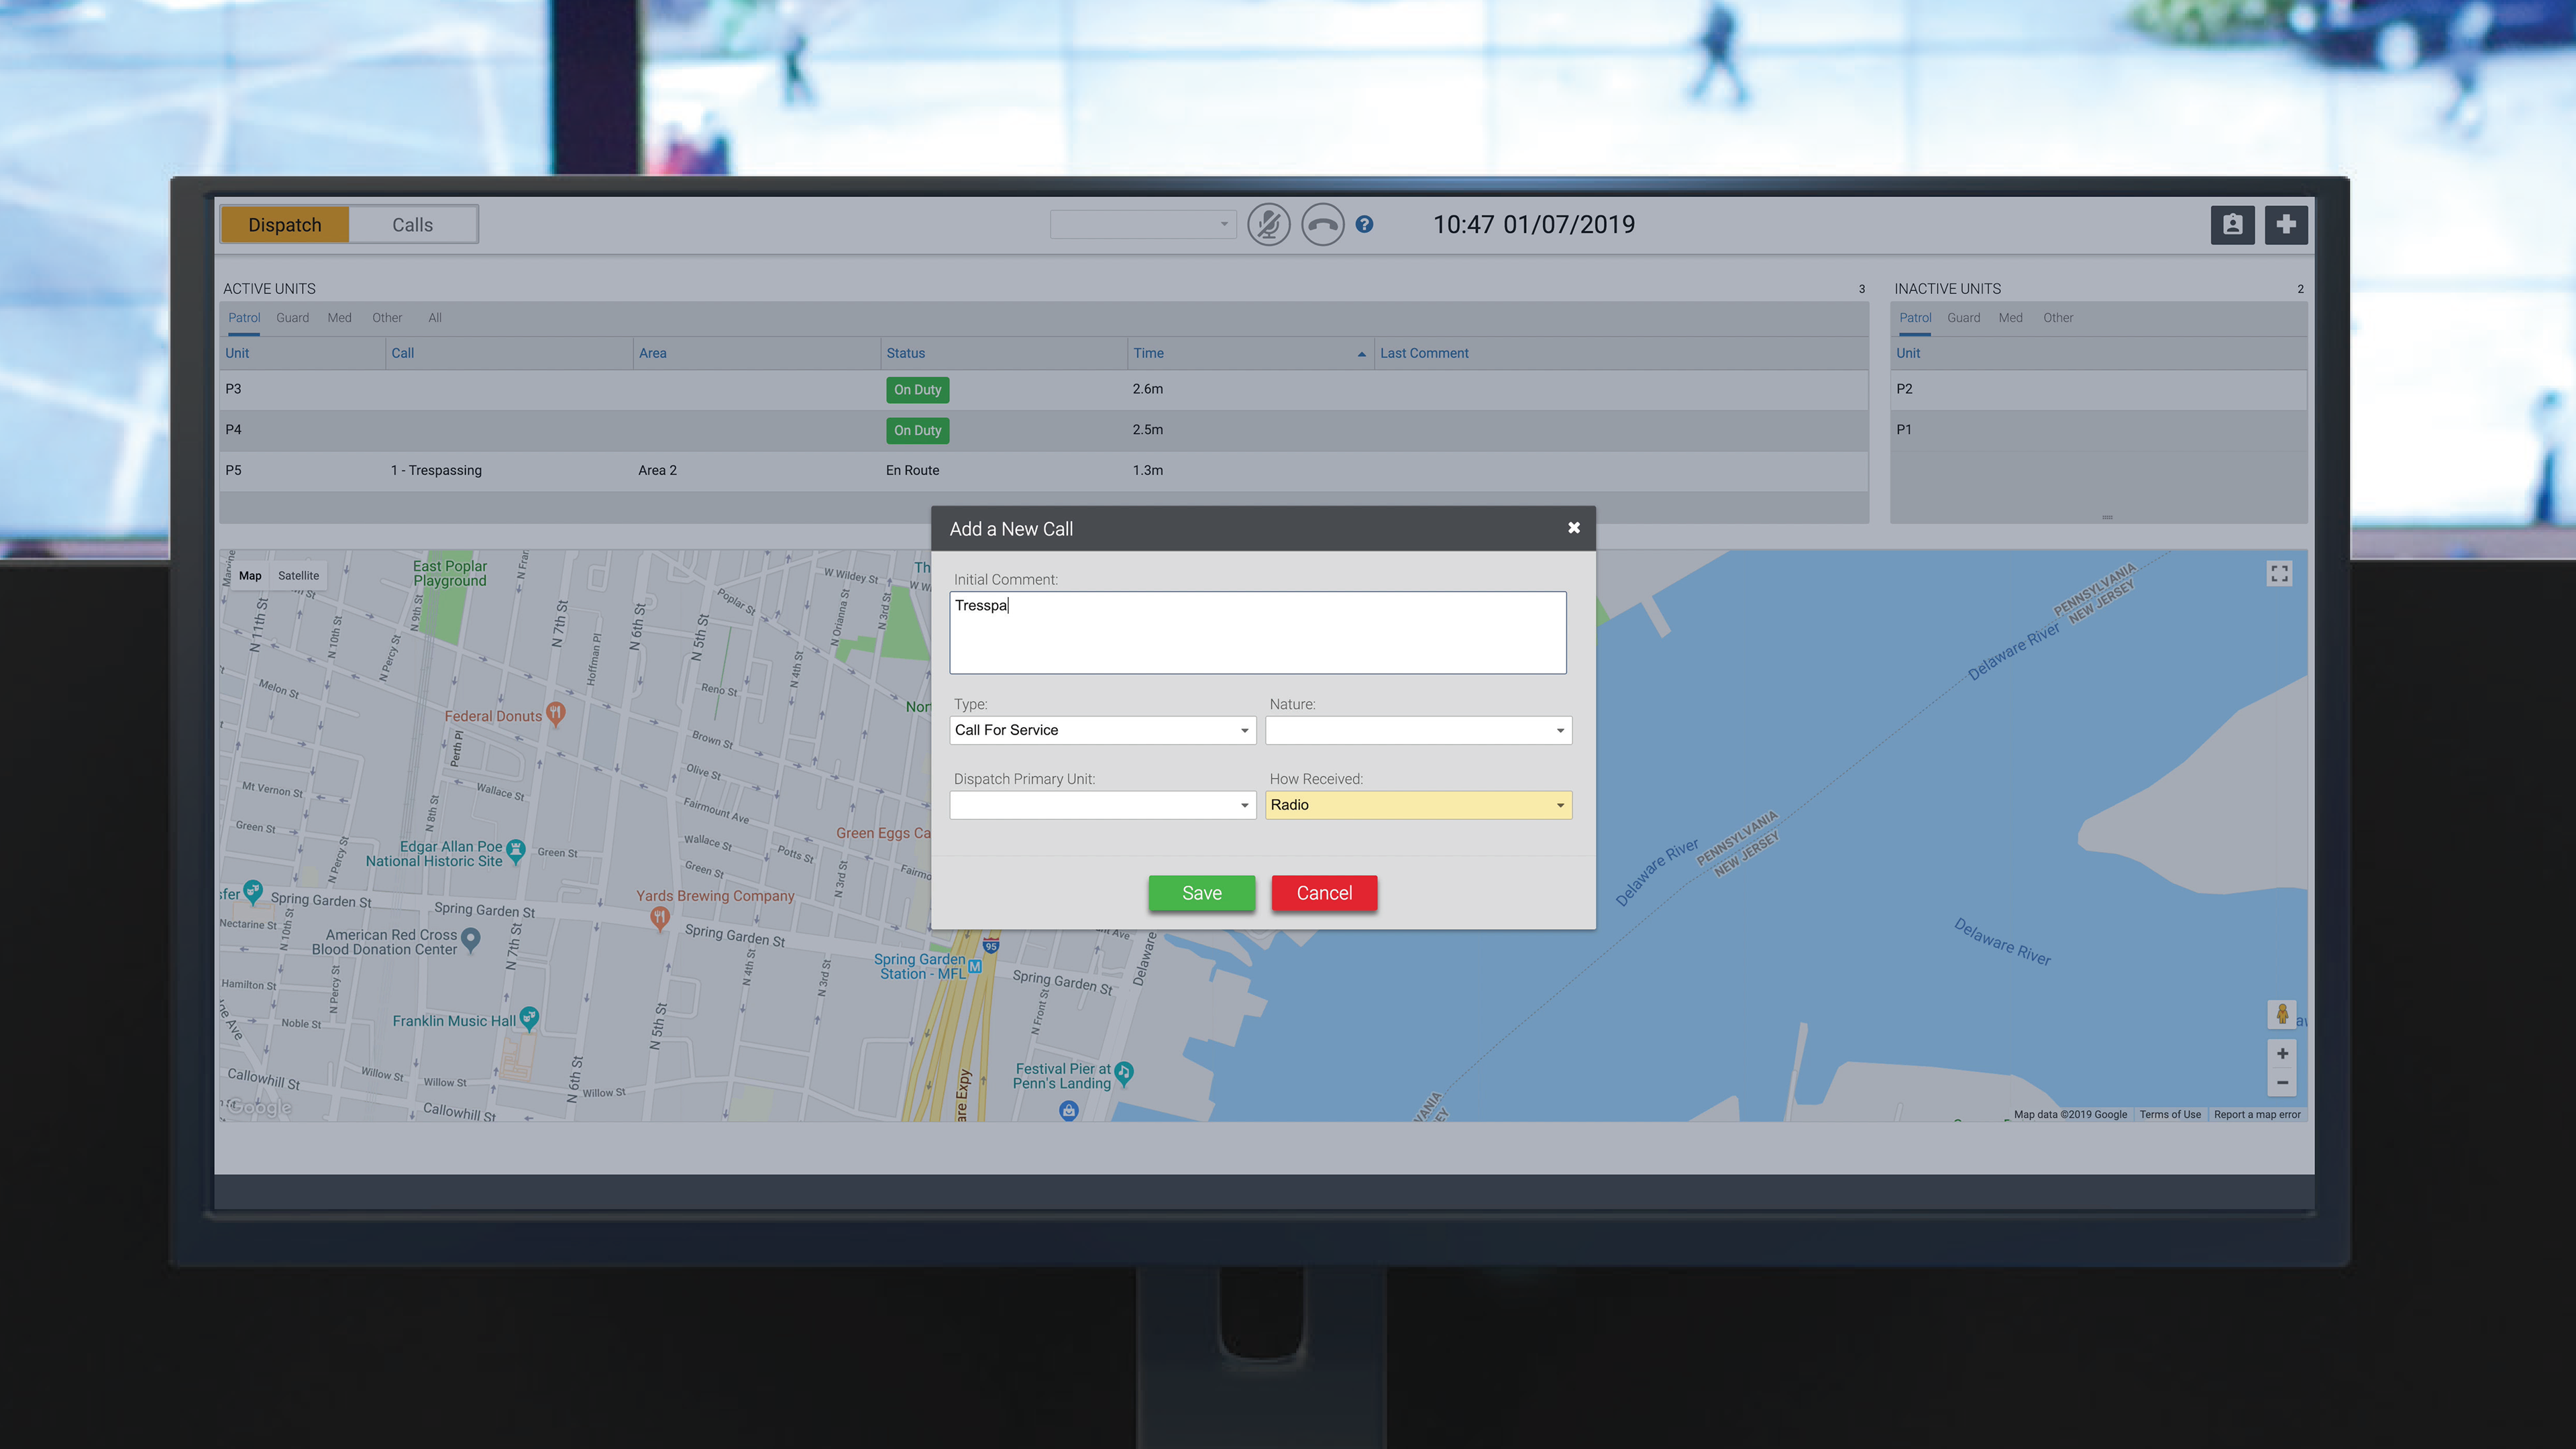Open the contact card icon button
The image size is (2576, 1449).
point(2232,225)
